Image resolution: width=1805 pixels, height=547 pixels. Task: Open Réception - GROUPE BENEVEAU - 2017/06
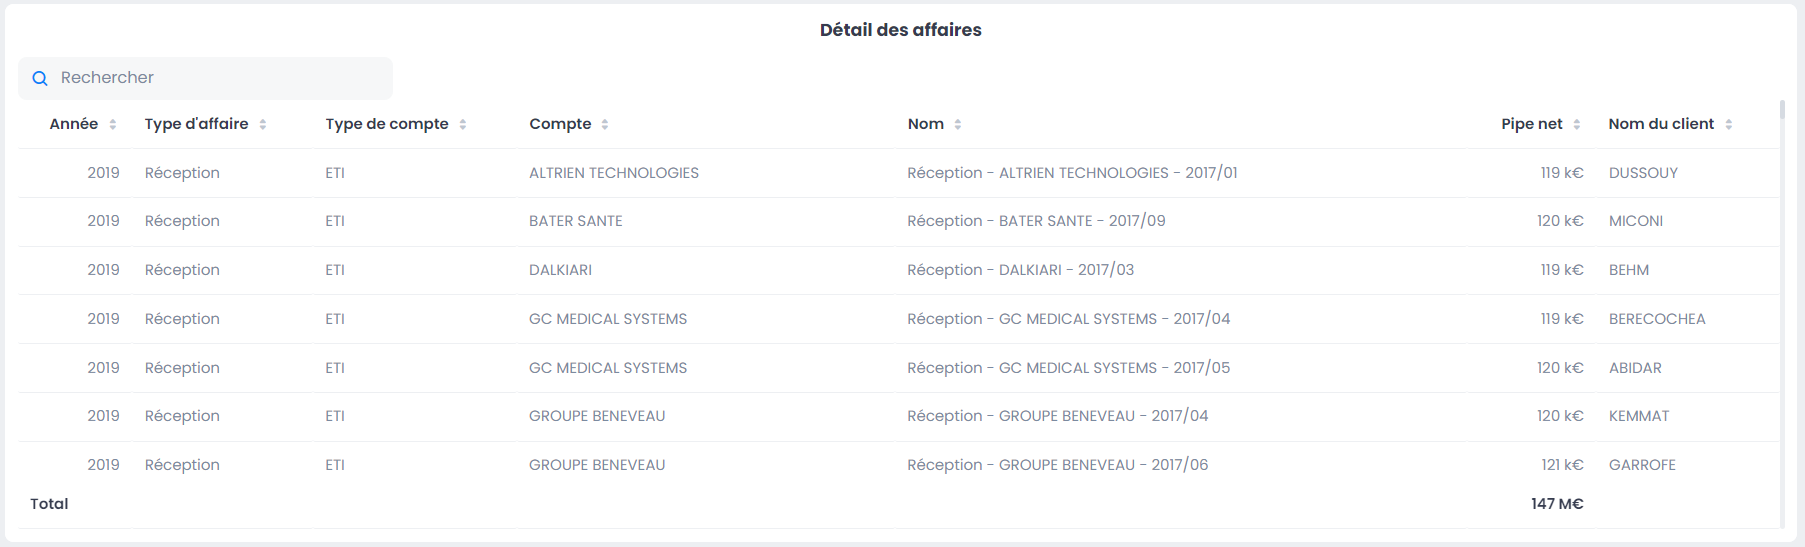click(1057, 465)
